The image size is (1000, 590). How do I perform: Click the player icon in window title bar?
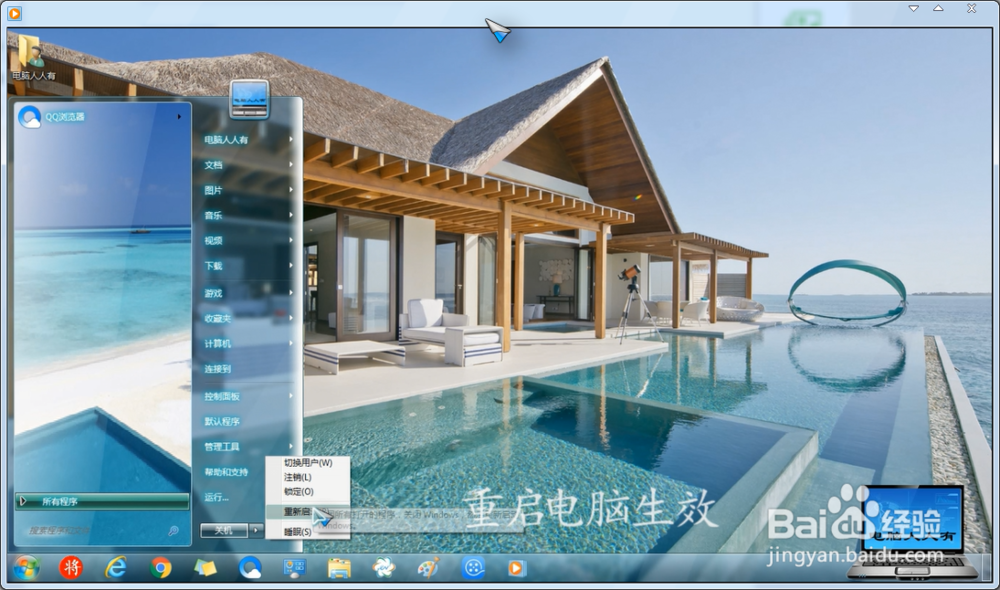coord(14,12)
